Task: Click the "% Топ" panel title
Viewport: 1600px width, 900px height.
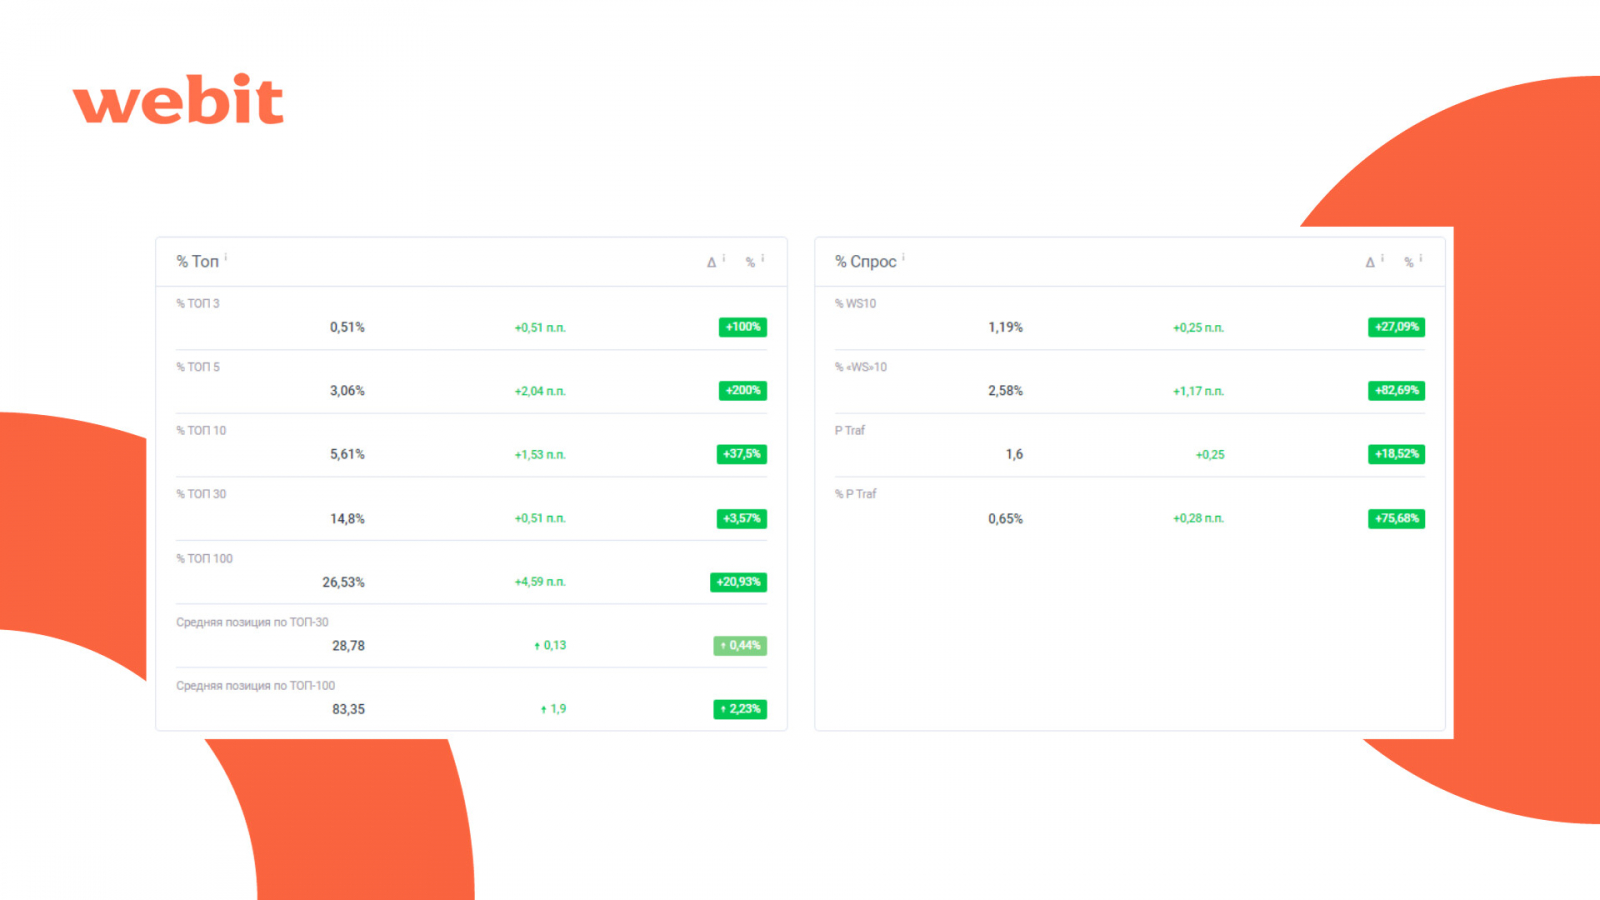Action: [x=197, y=262]
